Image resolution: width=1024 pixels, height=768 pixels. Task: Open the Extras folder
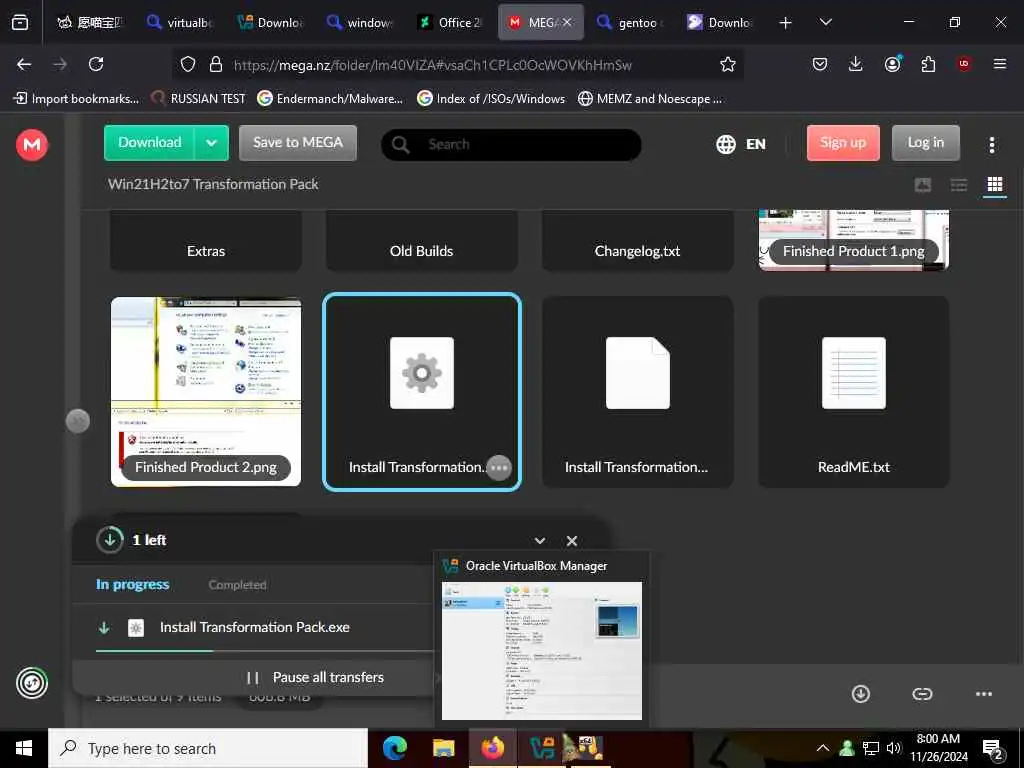point(206,242)
